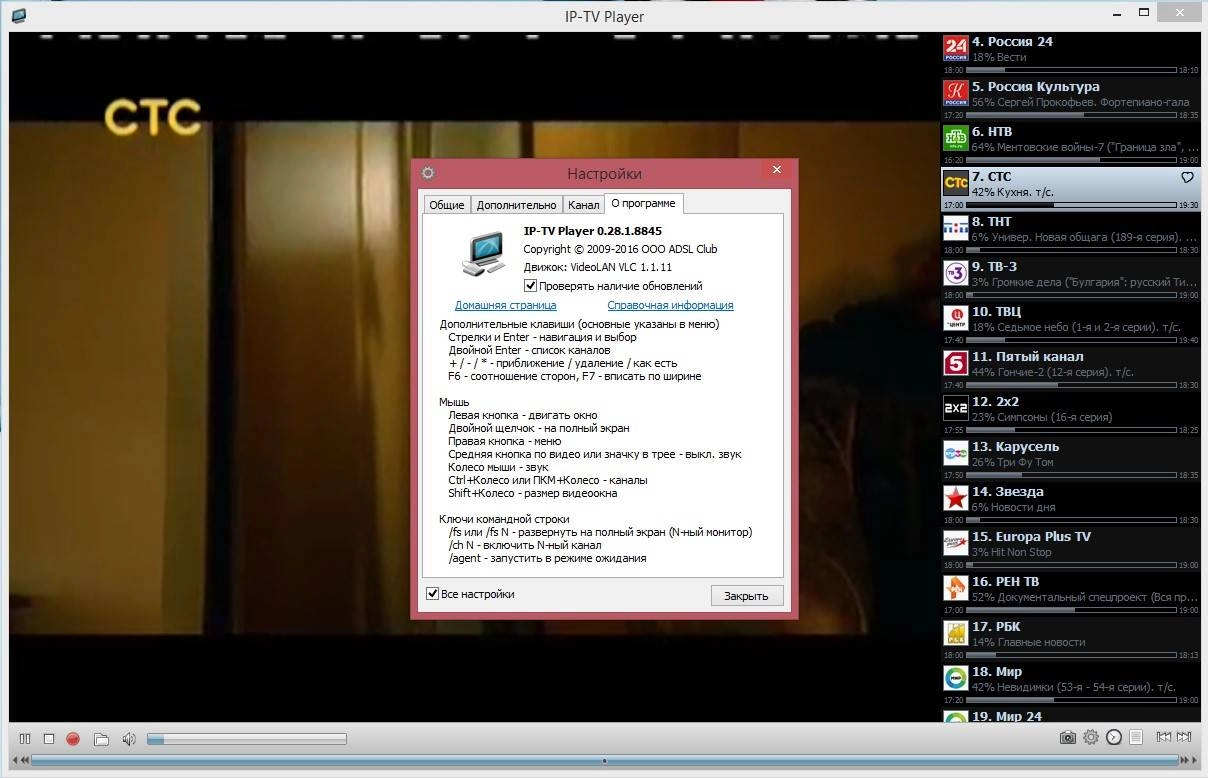Click the '5. Россия Культура' channel name
This screenshot has height=778, width=1208.
coord(1036,87)
